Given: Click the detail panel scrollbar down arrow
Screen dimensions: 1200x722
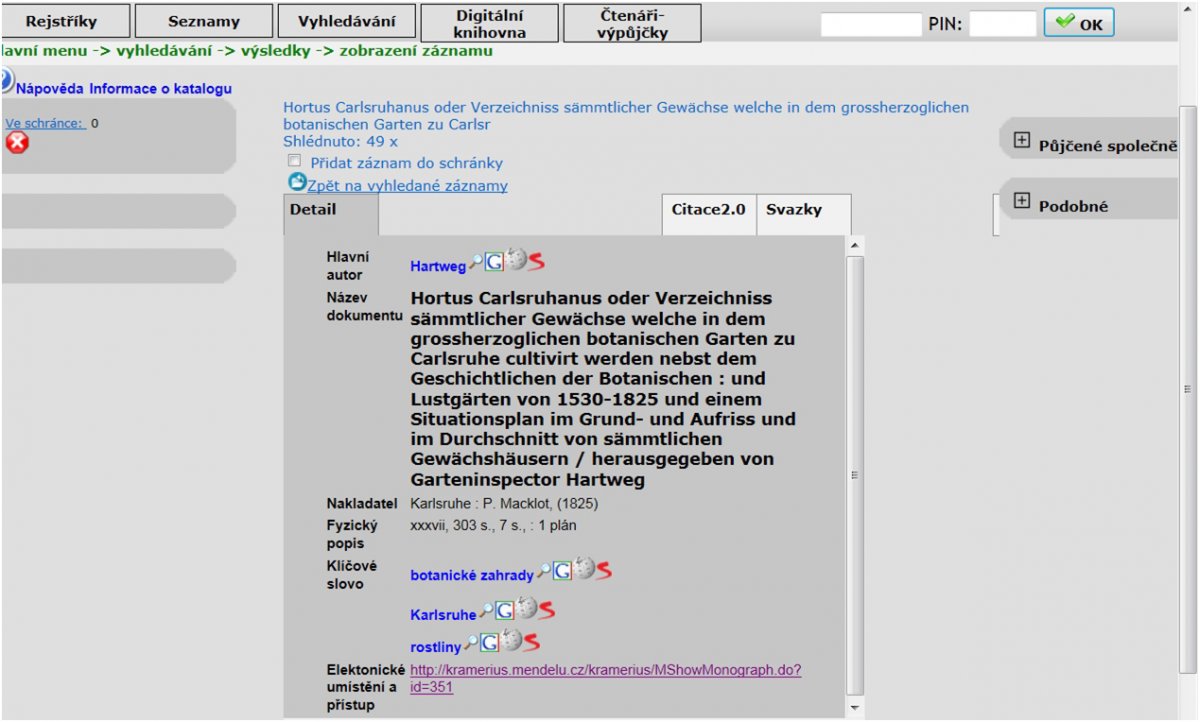Looking at the screenshot, I should 854,707.
